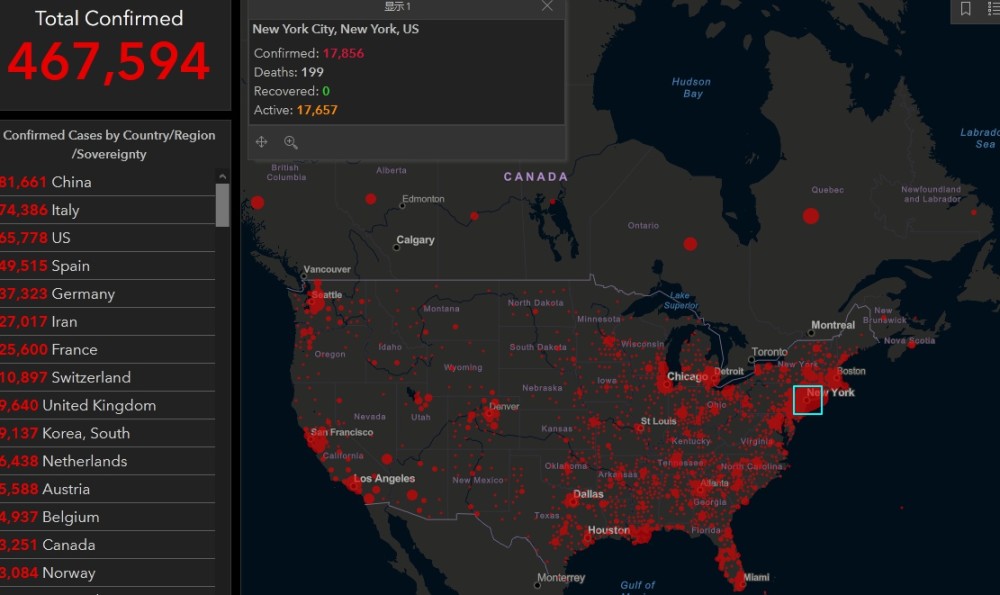1000x595 pixels.
Task: Click the large red circle over Quebec
Action: tap(810, 215)
